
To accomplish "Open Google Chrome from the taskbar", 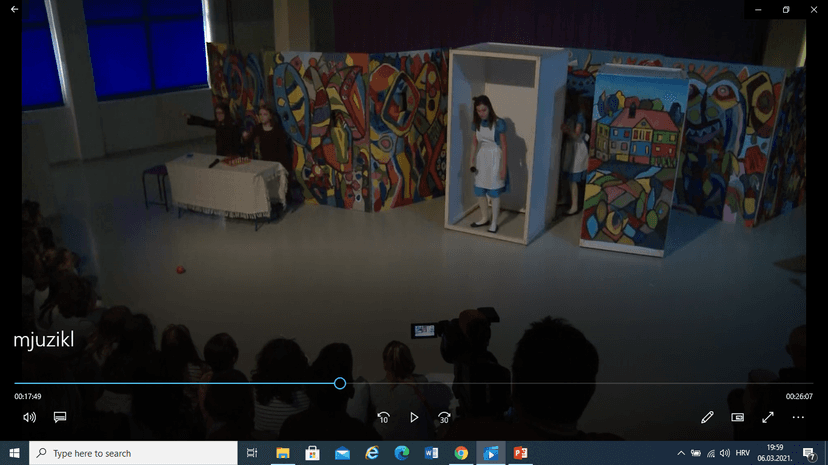I will 461,453.
